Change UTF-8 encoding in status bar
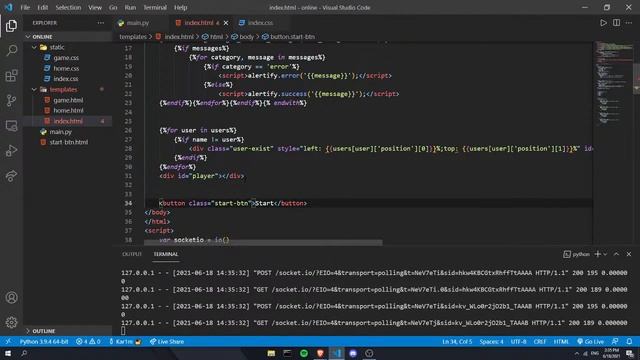 click(518, 342)
